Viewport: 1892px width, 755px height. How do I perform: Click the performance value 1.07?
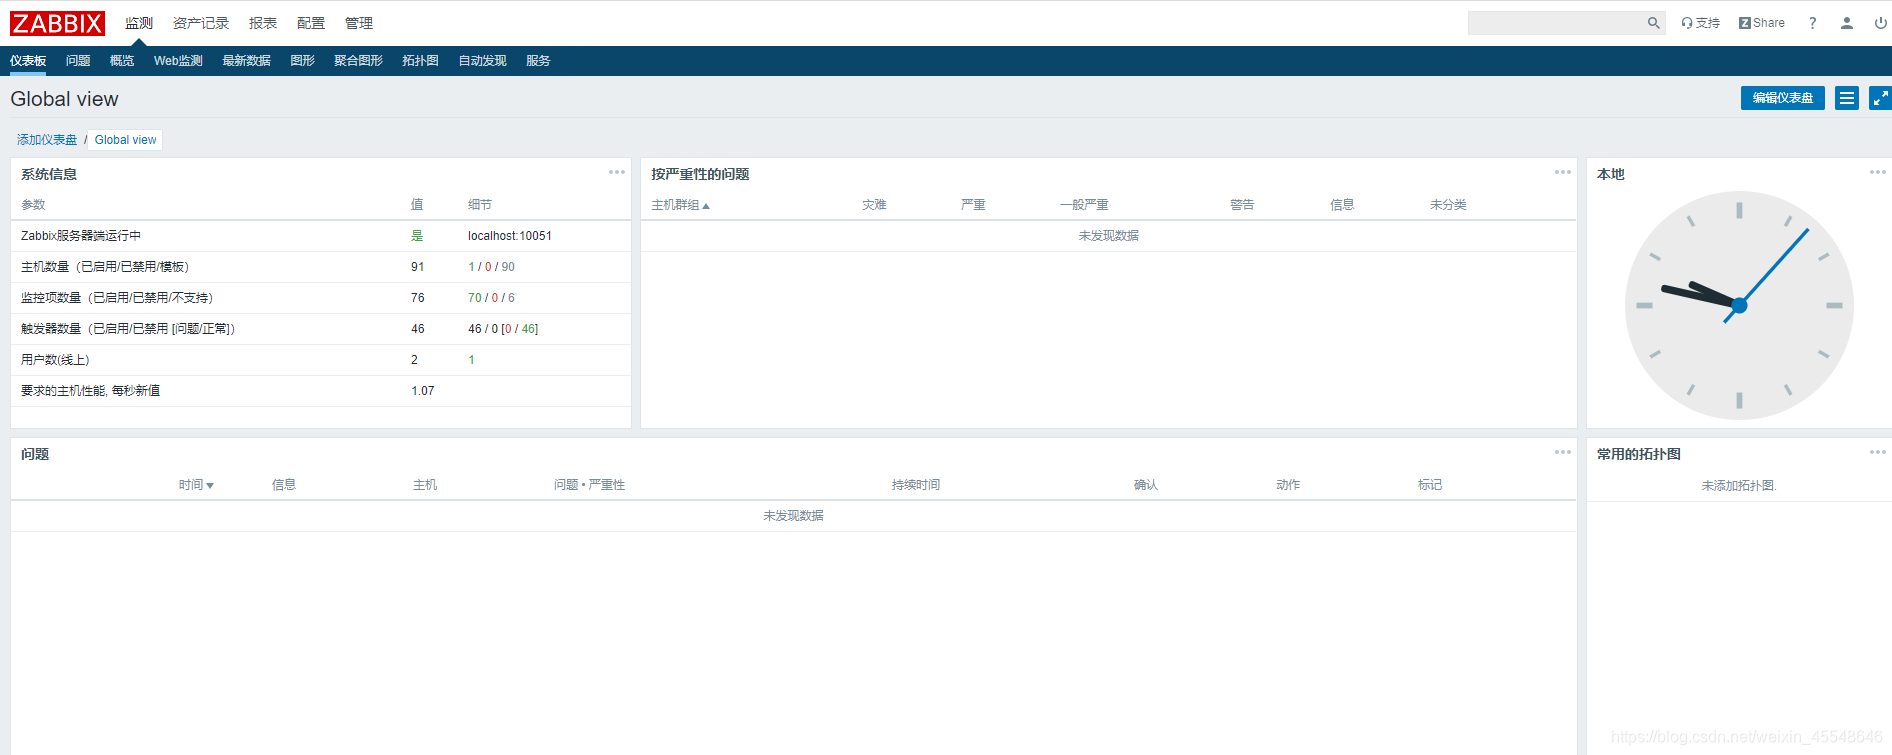click(423, 391)
